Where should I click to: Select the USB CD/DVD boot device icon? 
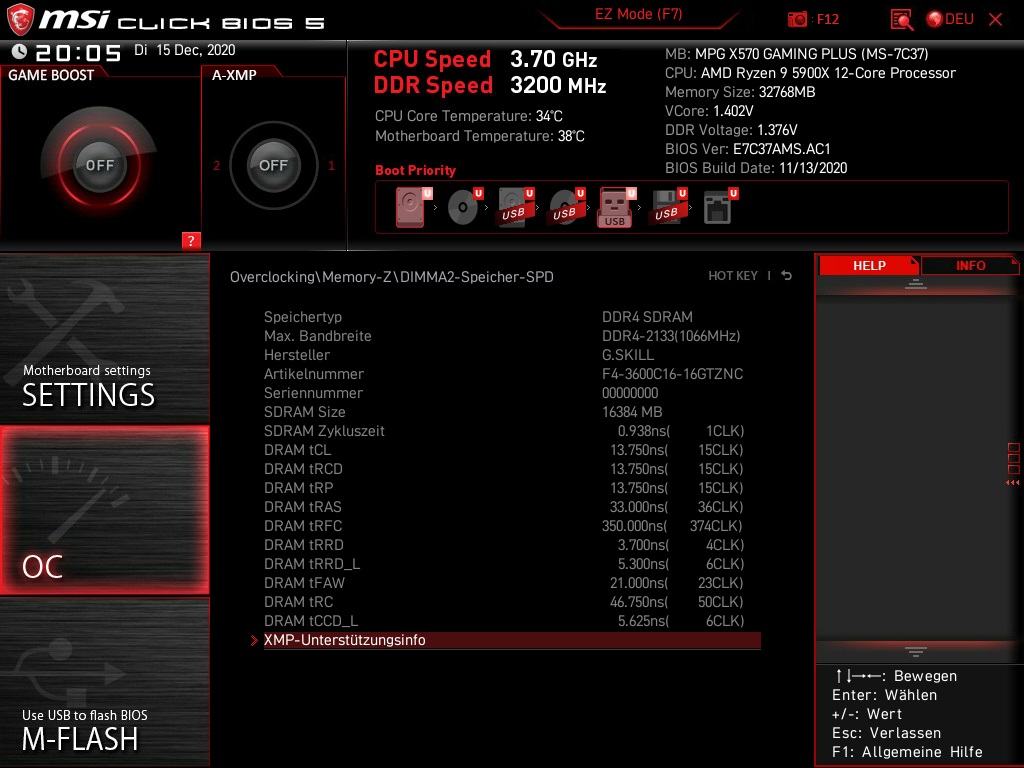(x=567, y=207)
